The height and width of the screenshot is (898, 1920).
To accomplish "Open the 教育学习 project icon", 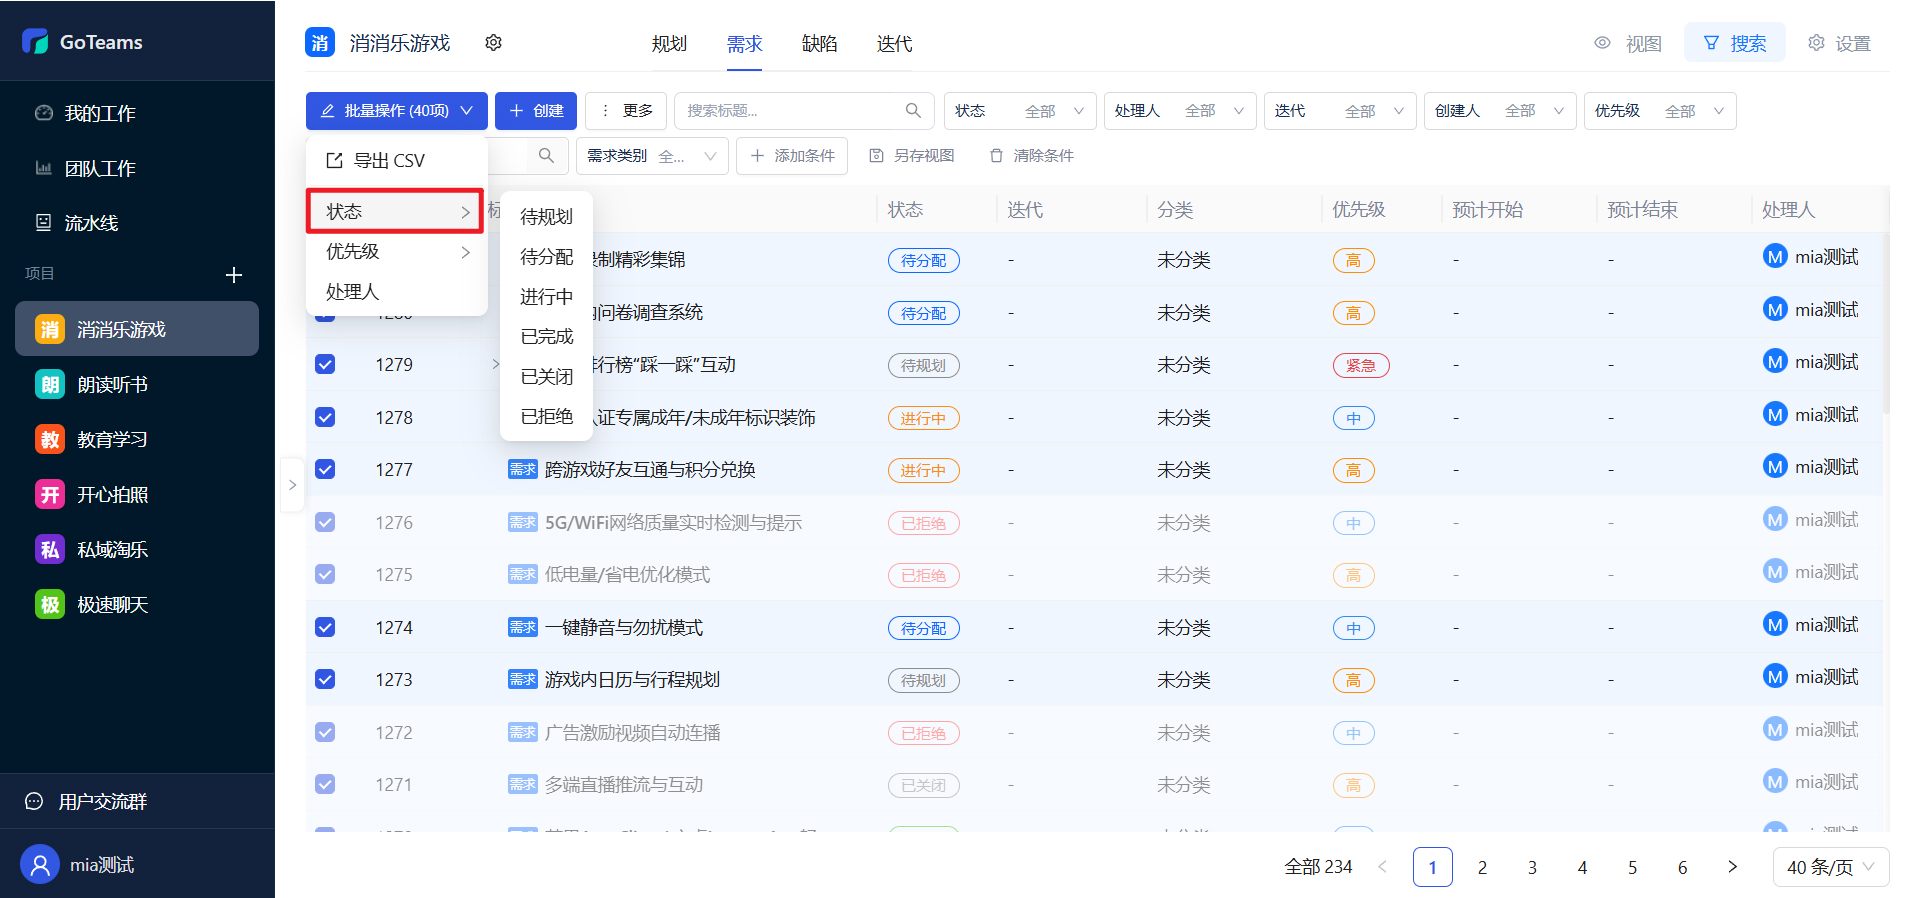I will [50, 439].
